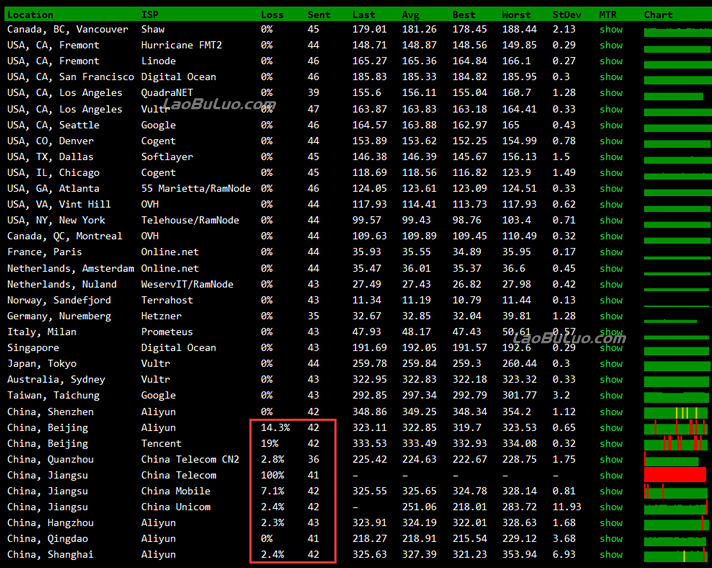Show MTR for Los Angeles QuadraNET
The image size is (712, 568).
(x=611, y=93)
